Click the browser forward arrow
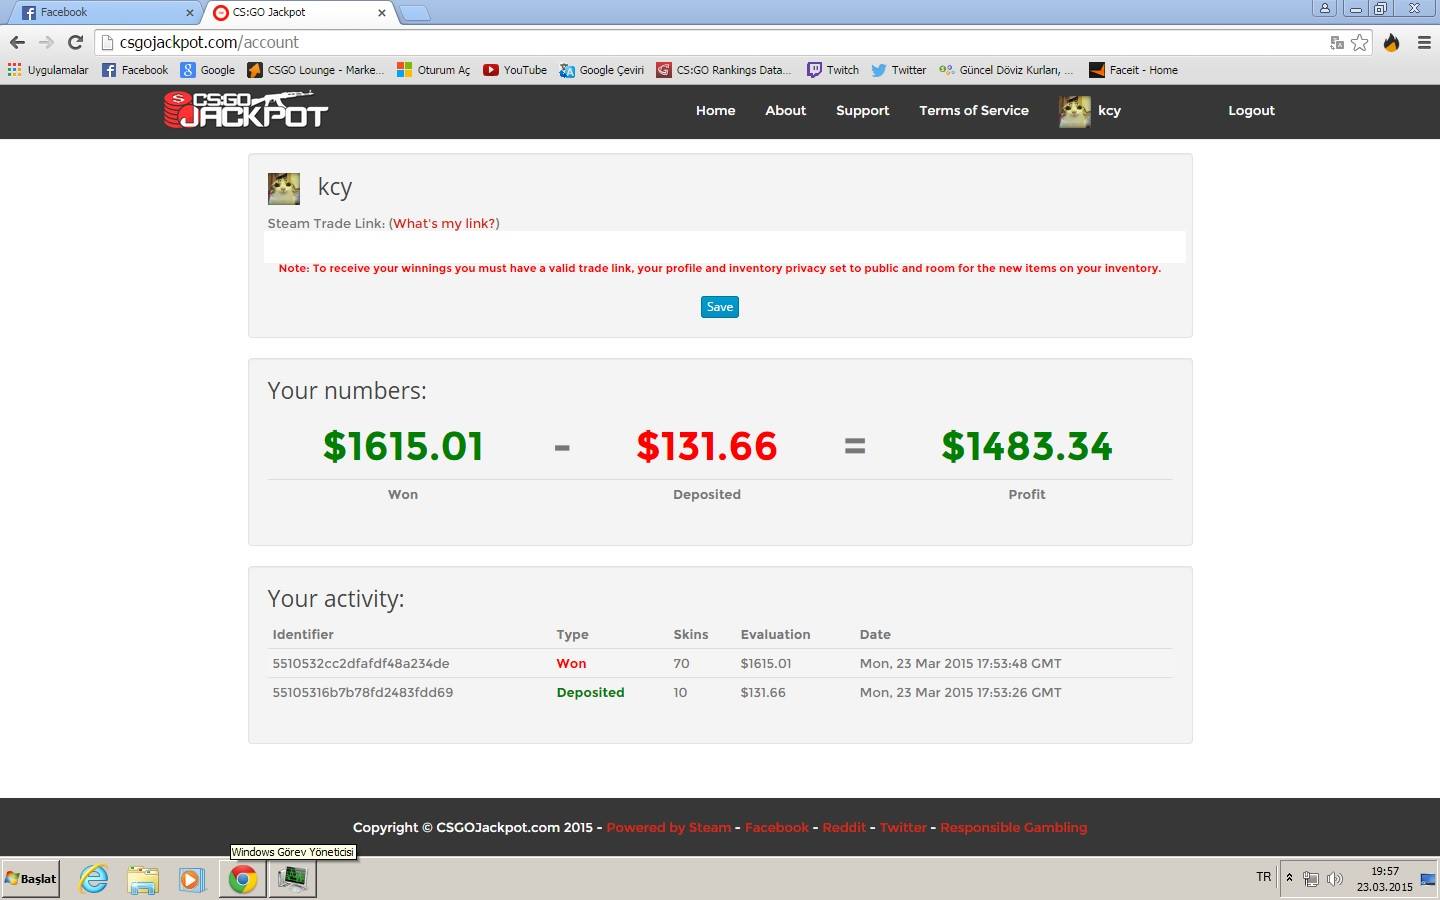 point(46,42)
